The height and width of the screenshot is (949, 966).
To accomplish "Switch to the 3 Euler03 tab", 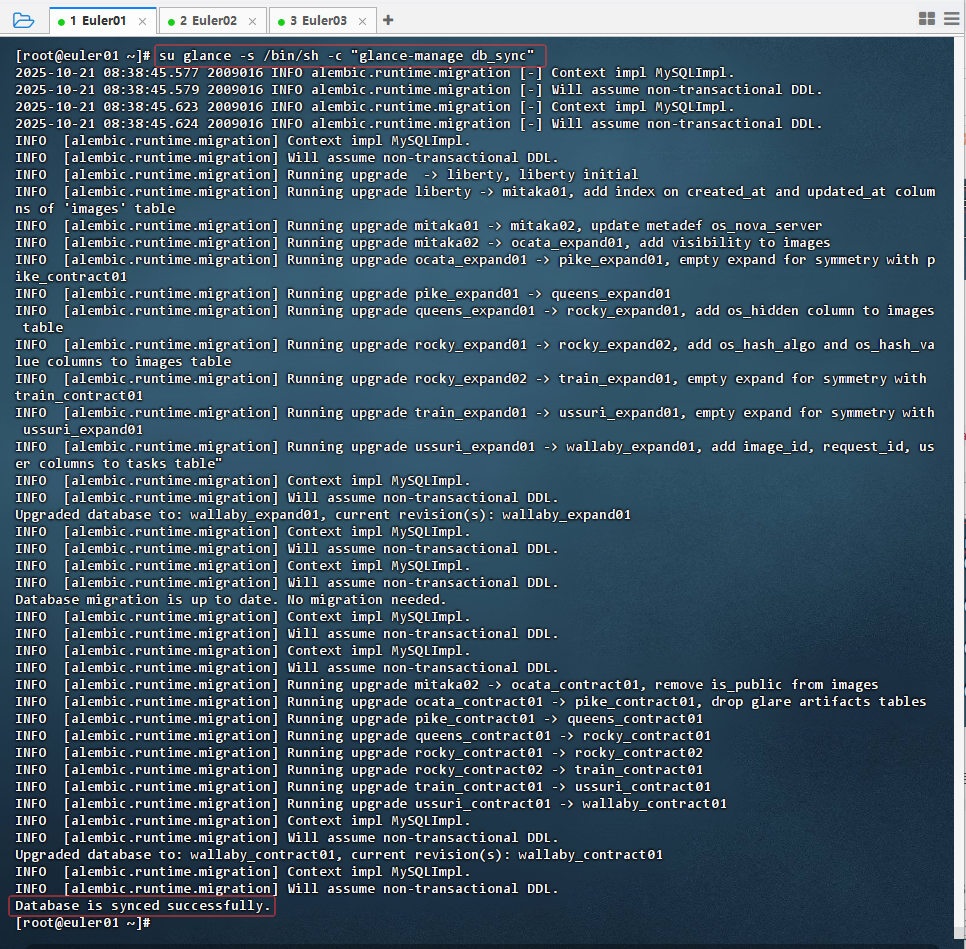I will pos(323,20).
